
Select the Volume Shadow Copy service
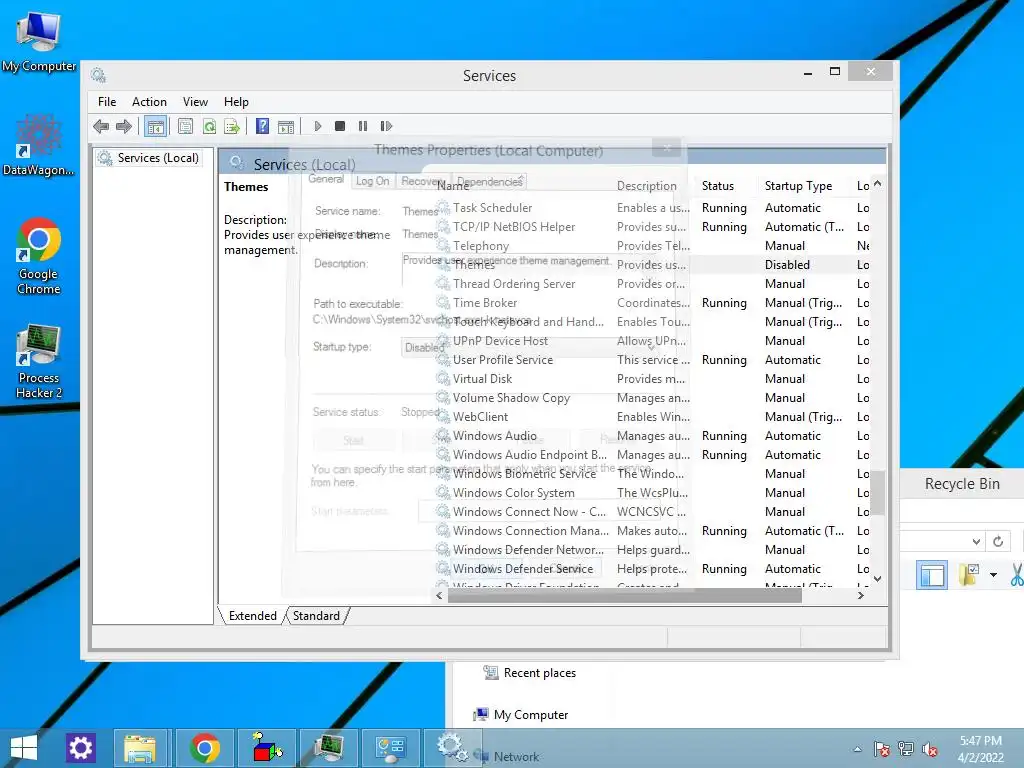(x=653, y=397)
